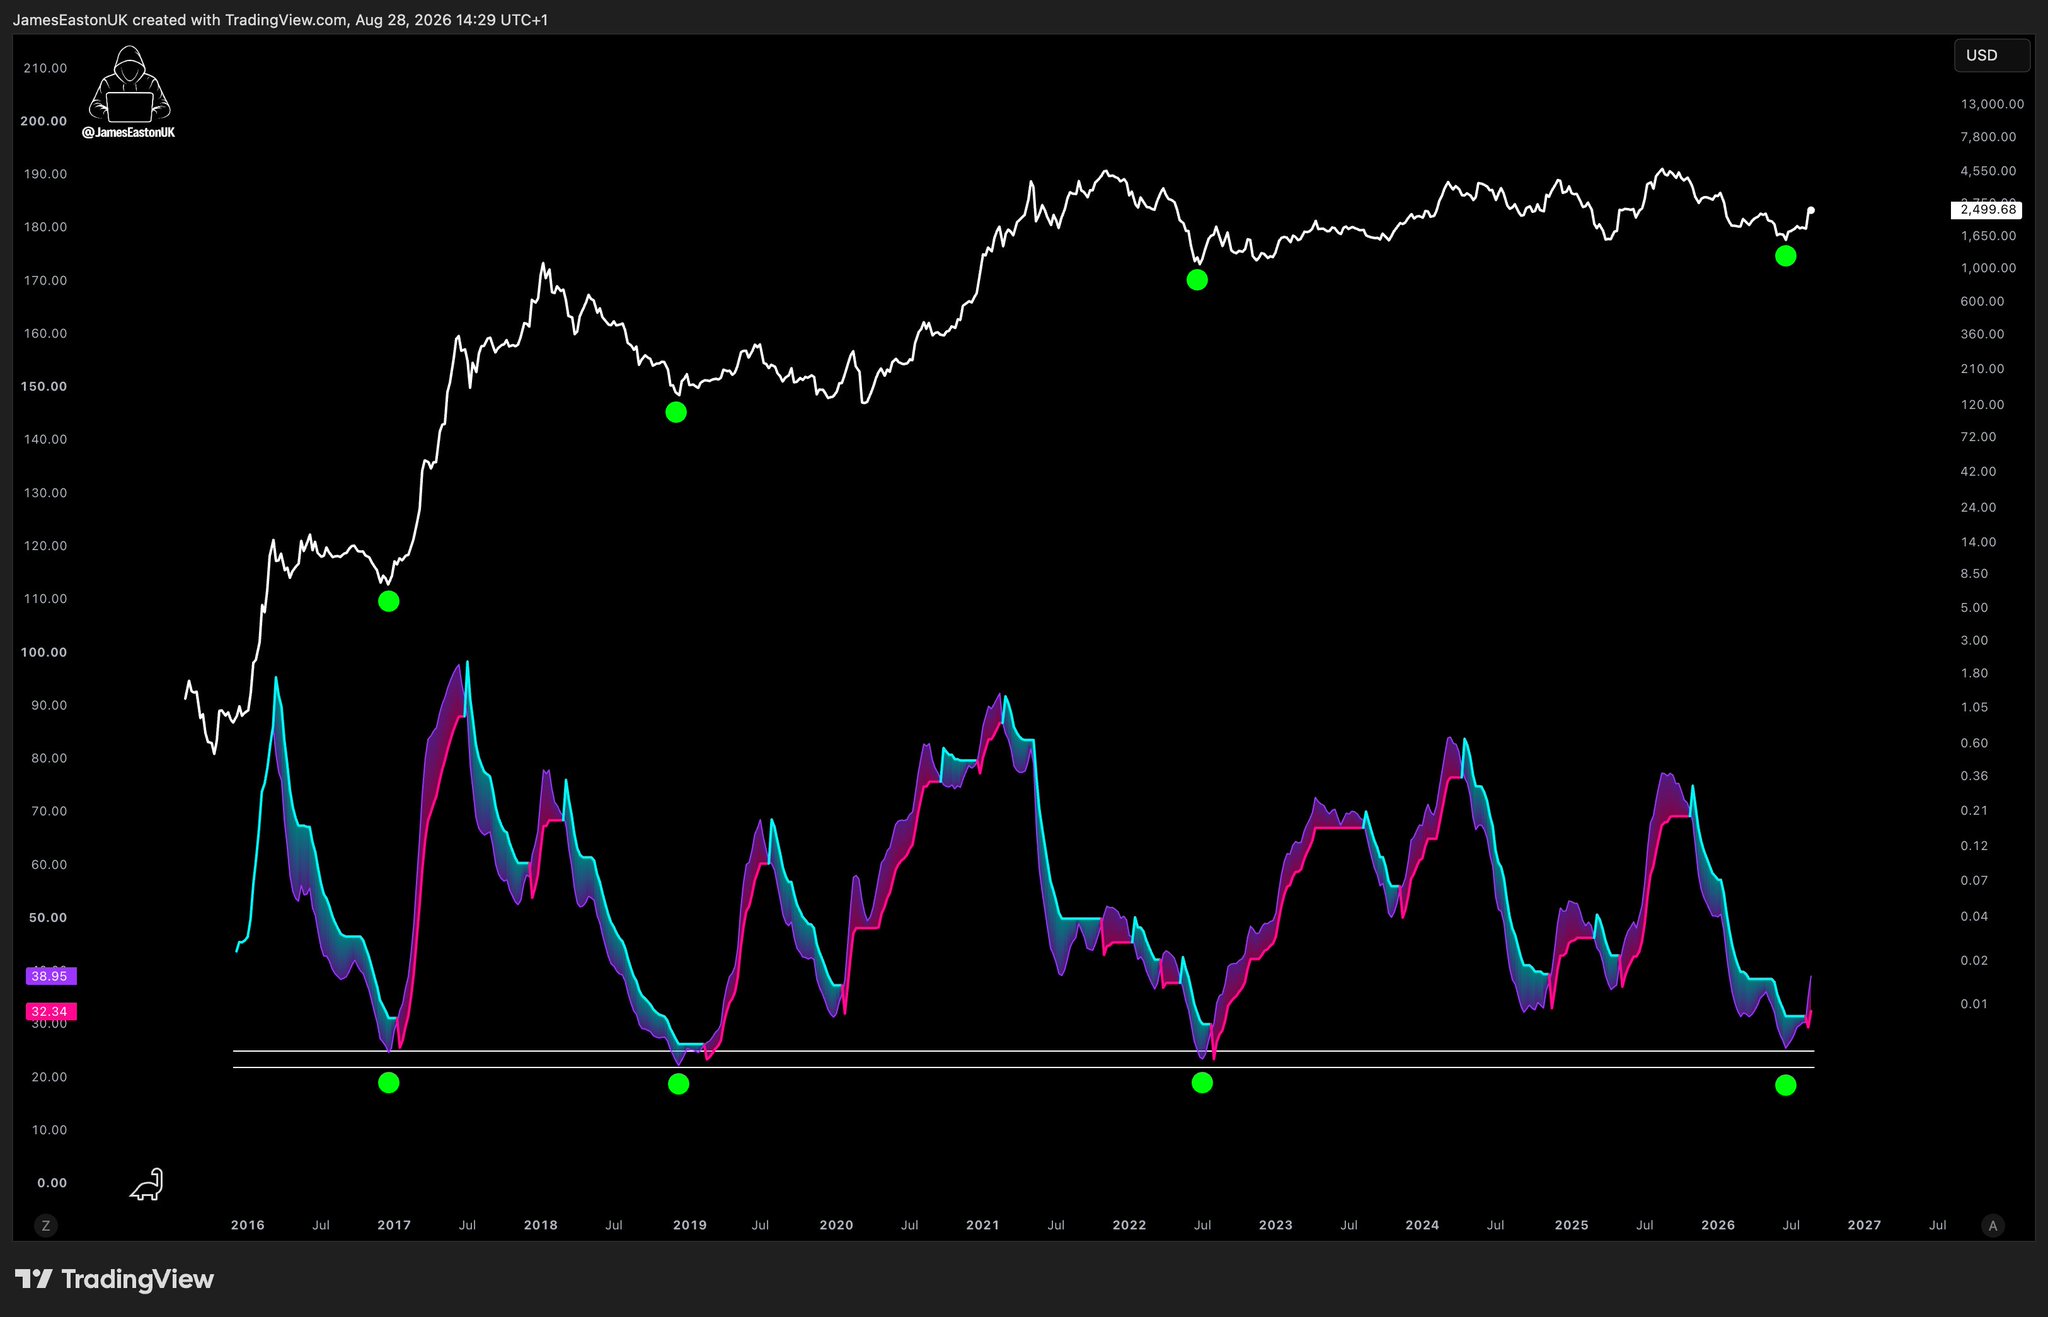Click the 2026 time axis label

[x=1719, y=1225]
